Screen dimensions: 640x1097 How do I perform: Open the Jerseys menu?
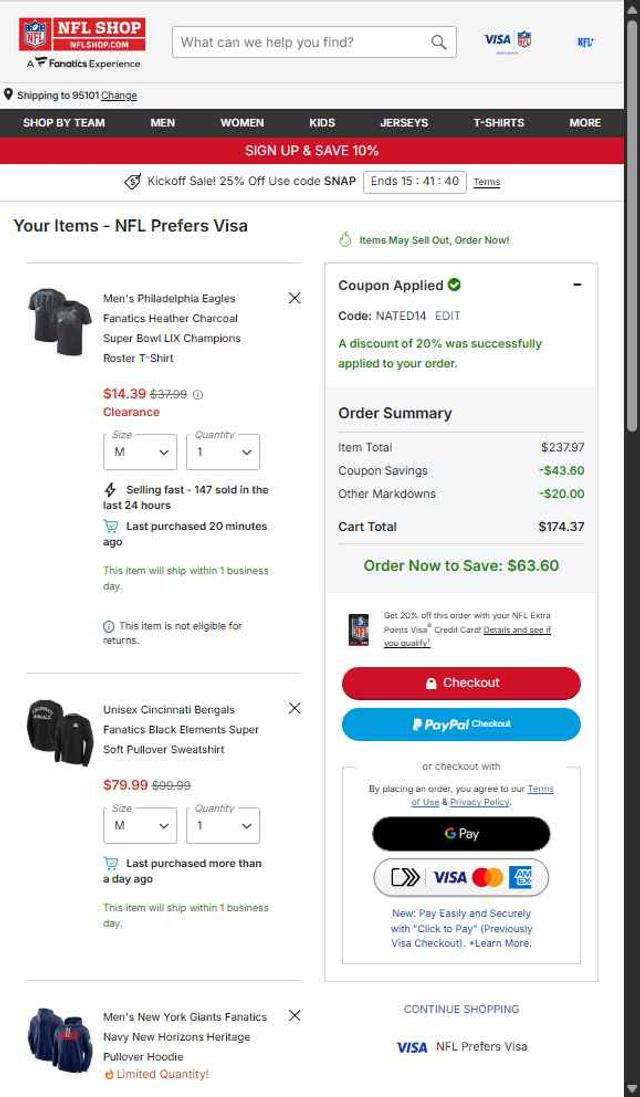(x=404, y=123)
